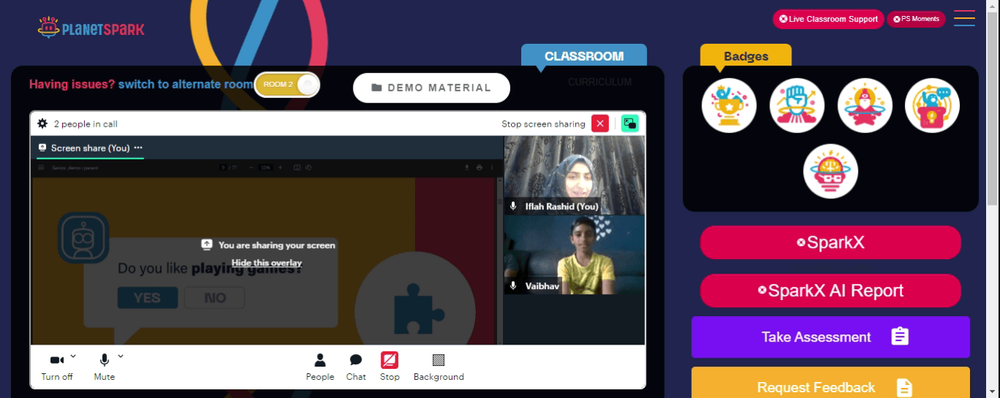The width and height of the screenshot is (1000, 398).
Task: Open the Demo Material folder button
Action: (432, 88)
